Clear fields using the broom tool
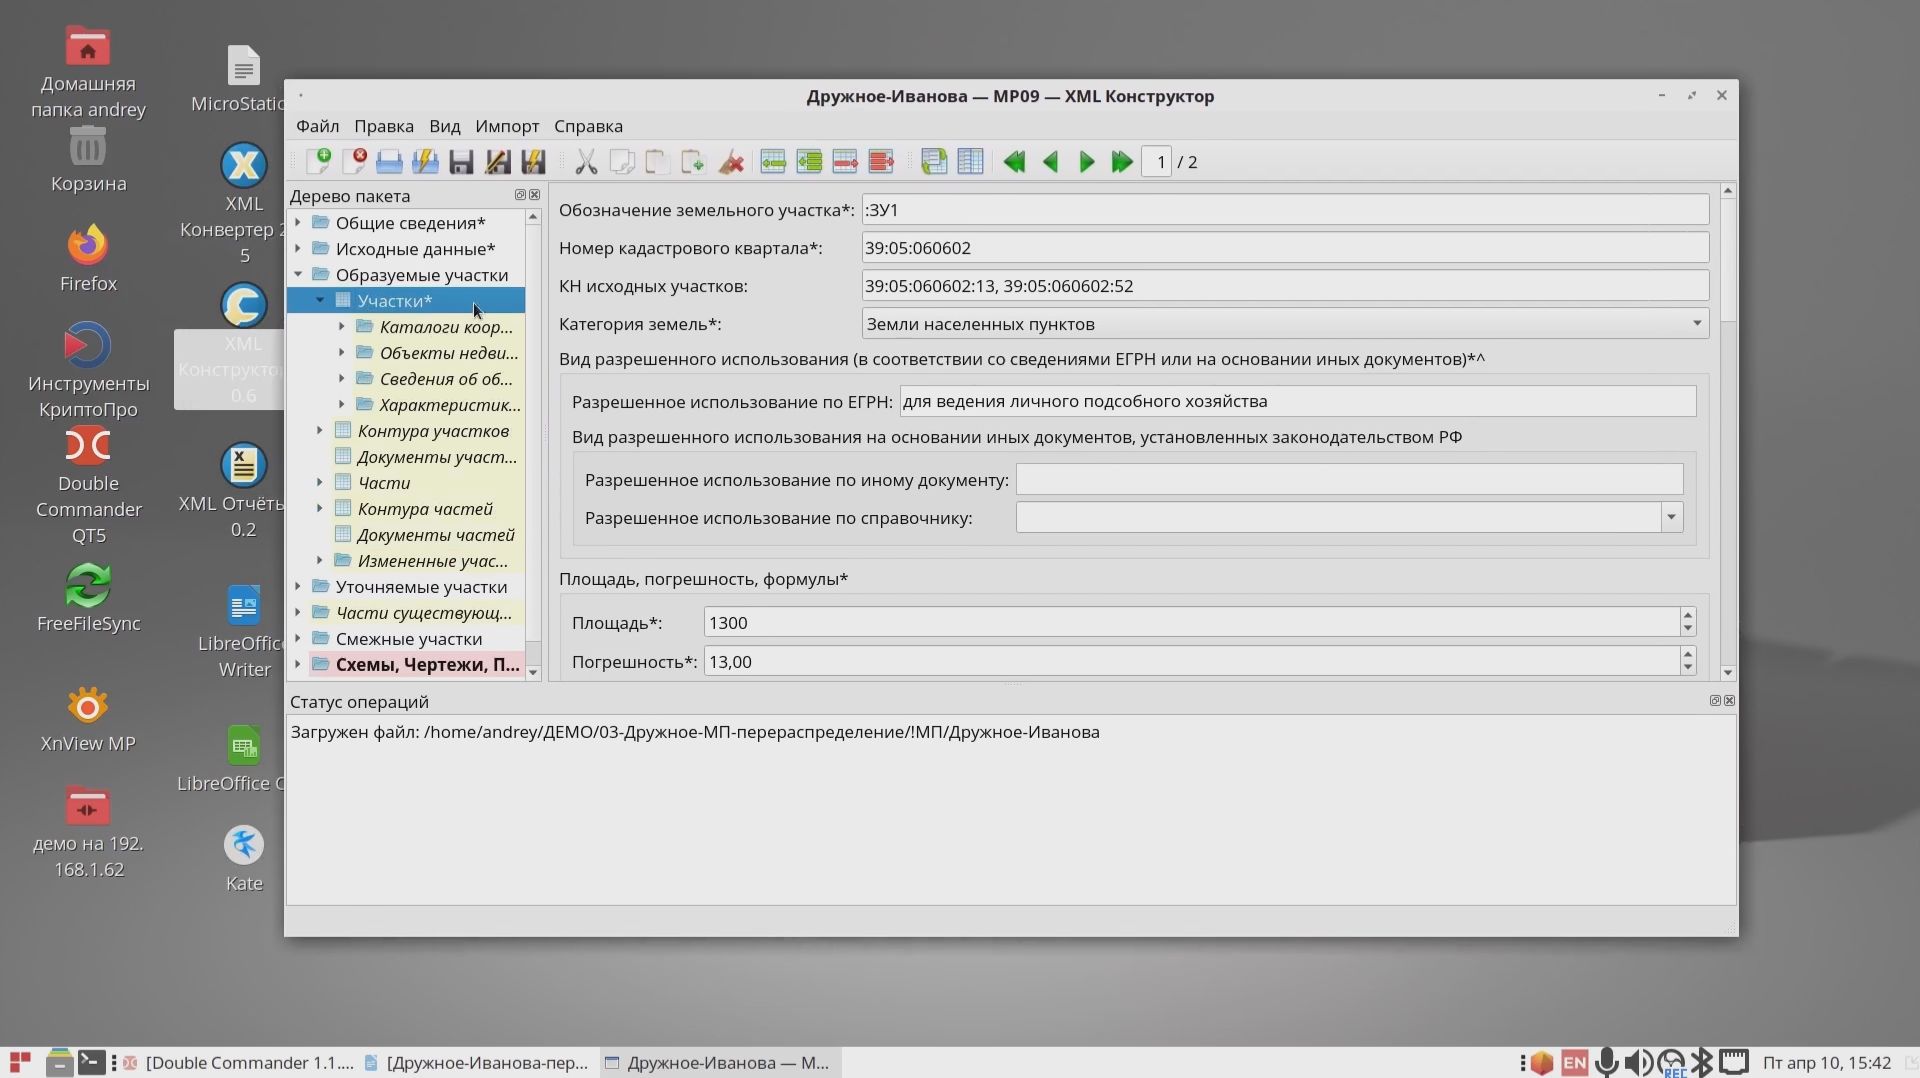1920x1078 pixels. point(731,161)
